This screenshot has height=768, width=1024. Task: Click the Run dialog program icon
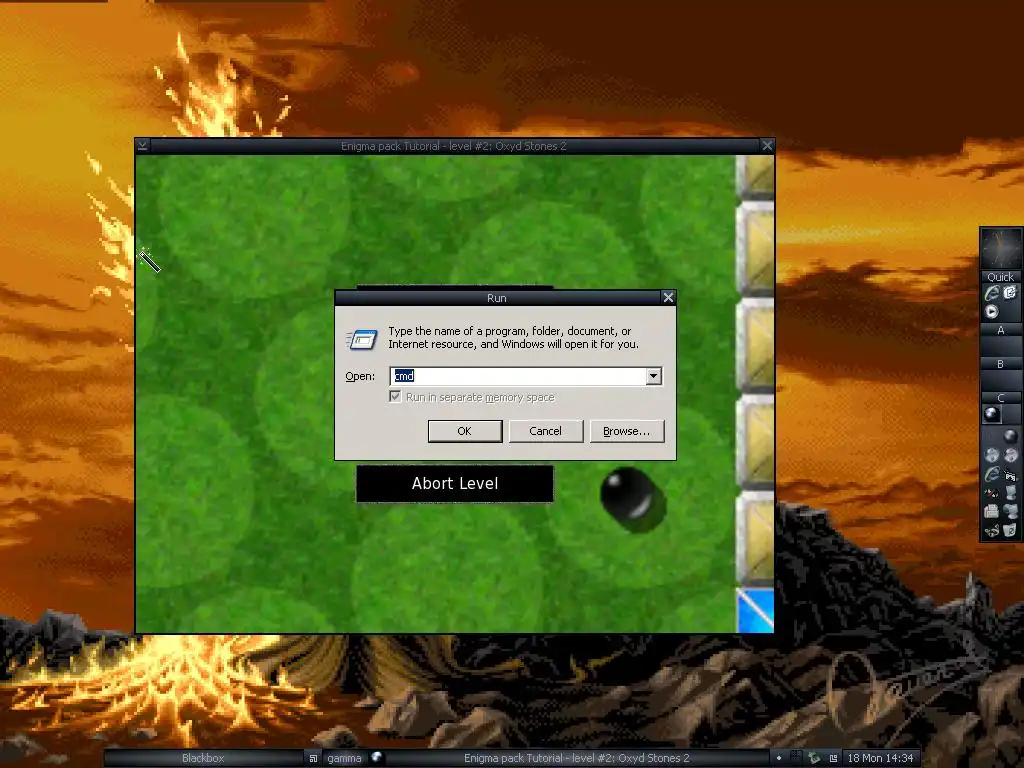click(362, 339)
